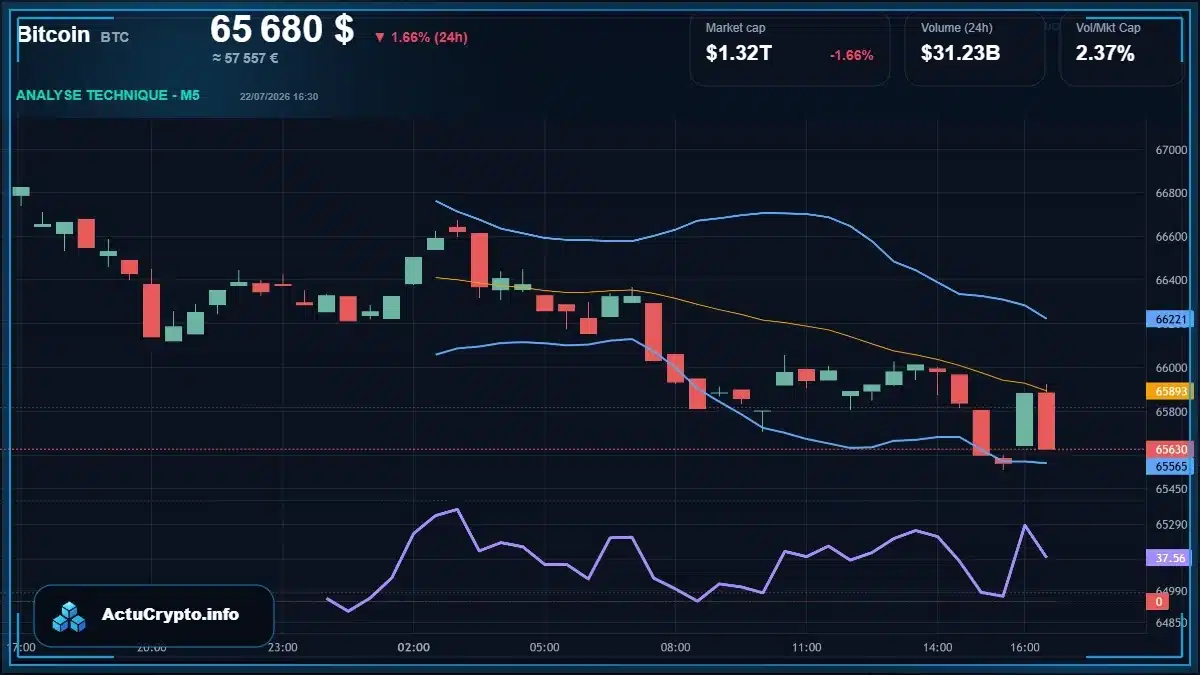Click the 02:00 time axis label
The width and height of the screenshot is (1200, 675).
point(414,647)
